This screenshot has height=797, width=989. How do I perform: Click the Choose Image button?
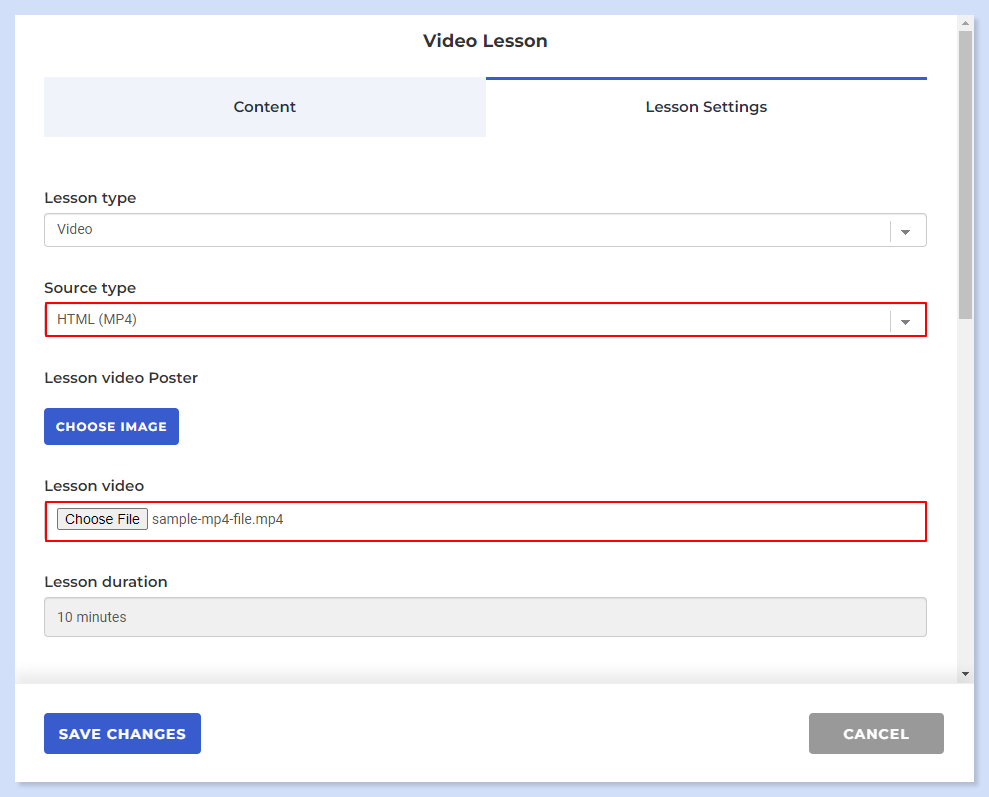(x=112, y=426)
